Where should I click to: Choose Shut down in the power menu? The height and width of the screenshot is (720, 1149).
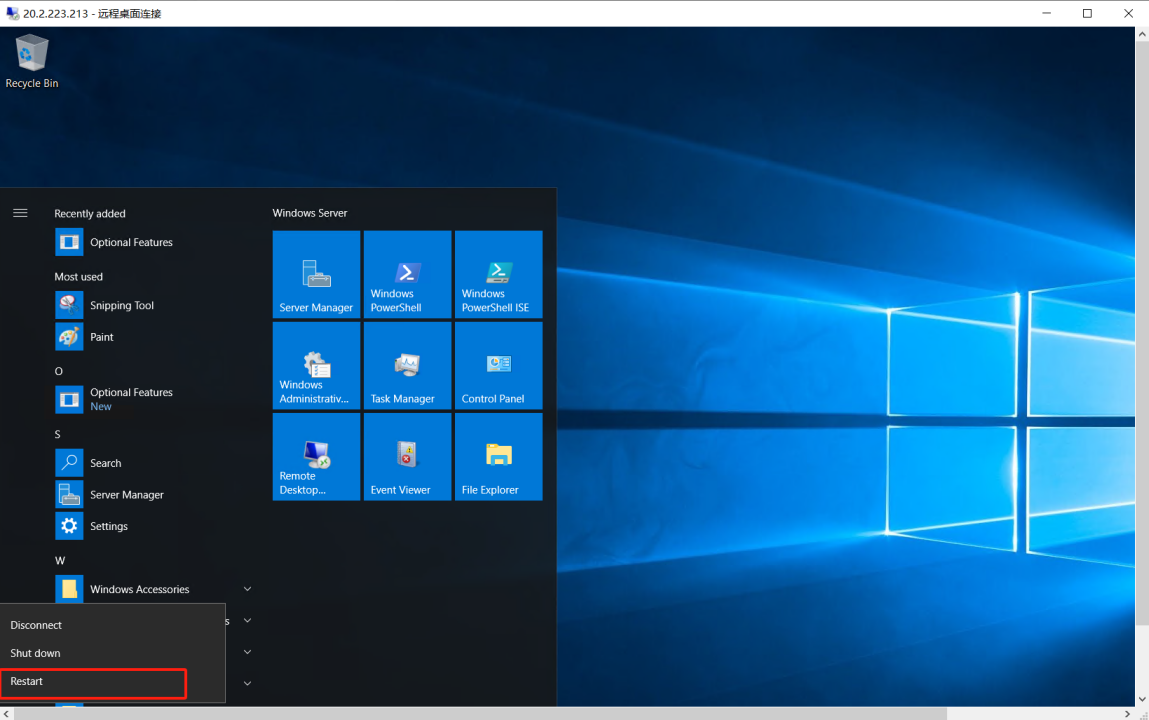(x=113, y=653)
